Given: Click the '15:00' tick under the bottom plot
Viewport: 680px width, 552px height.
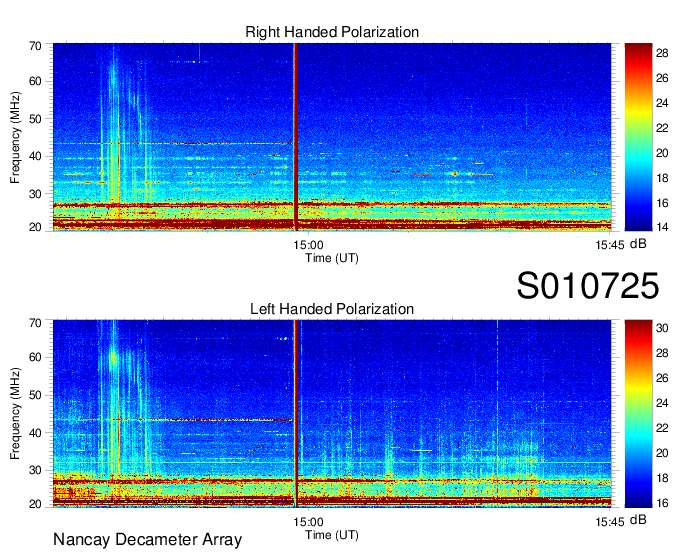Looking at the screenshot, I should click(308, 522).
